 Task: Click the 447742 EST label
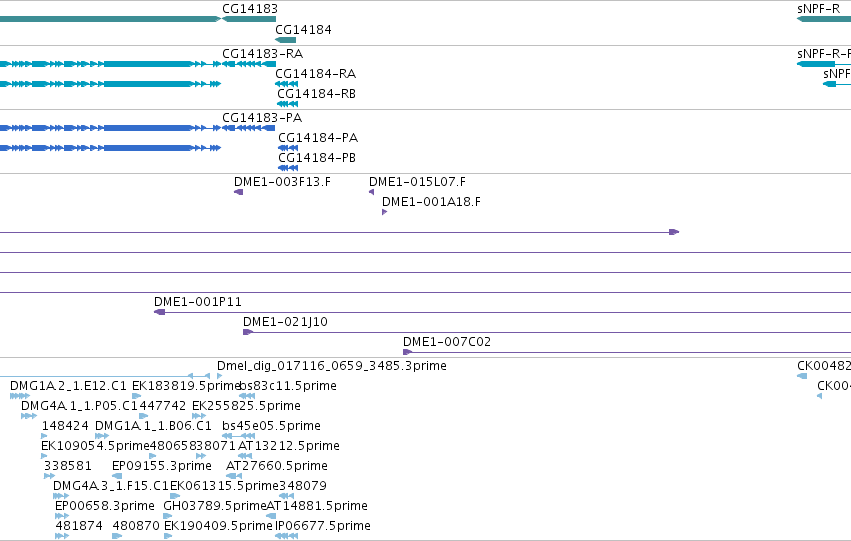tap(162, 406)
